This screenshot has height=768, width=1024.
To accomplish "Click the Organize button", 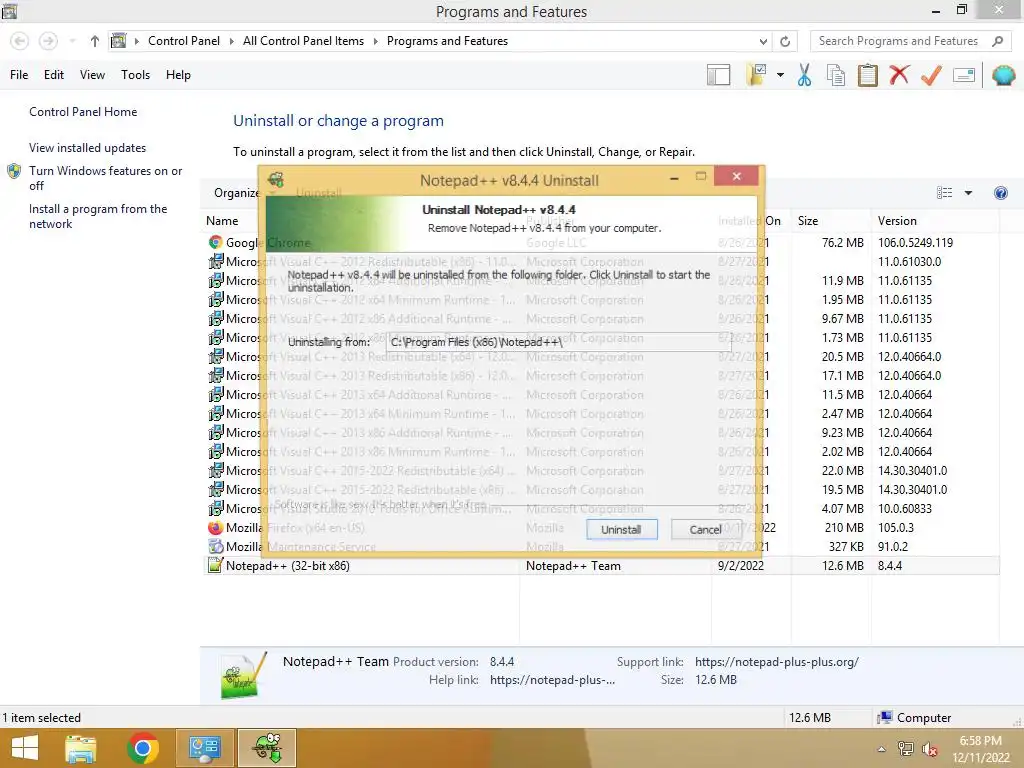I will click(x=238, y=193).
